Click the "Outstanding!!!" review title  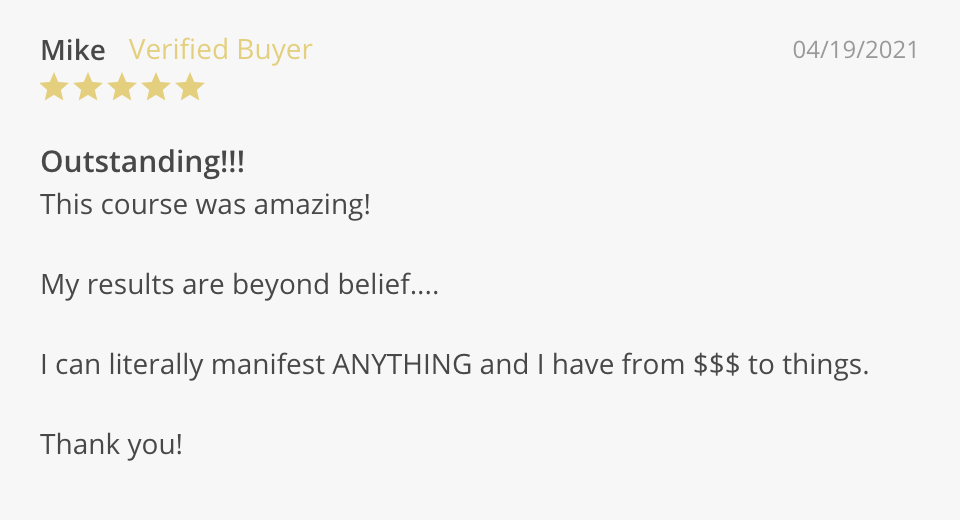click(142, 161)
